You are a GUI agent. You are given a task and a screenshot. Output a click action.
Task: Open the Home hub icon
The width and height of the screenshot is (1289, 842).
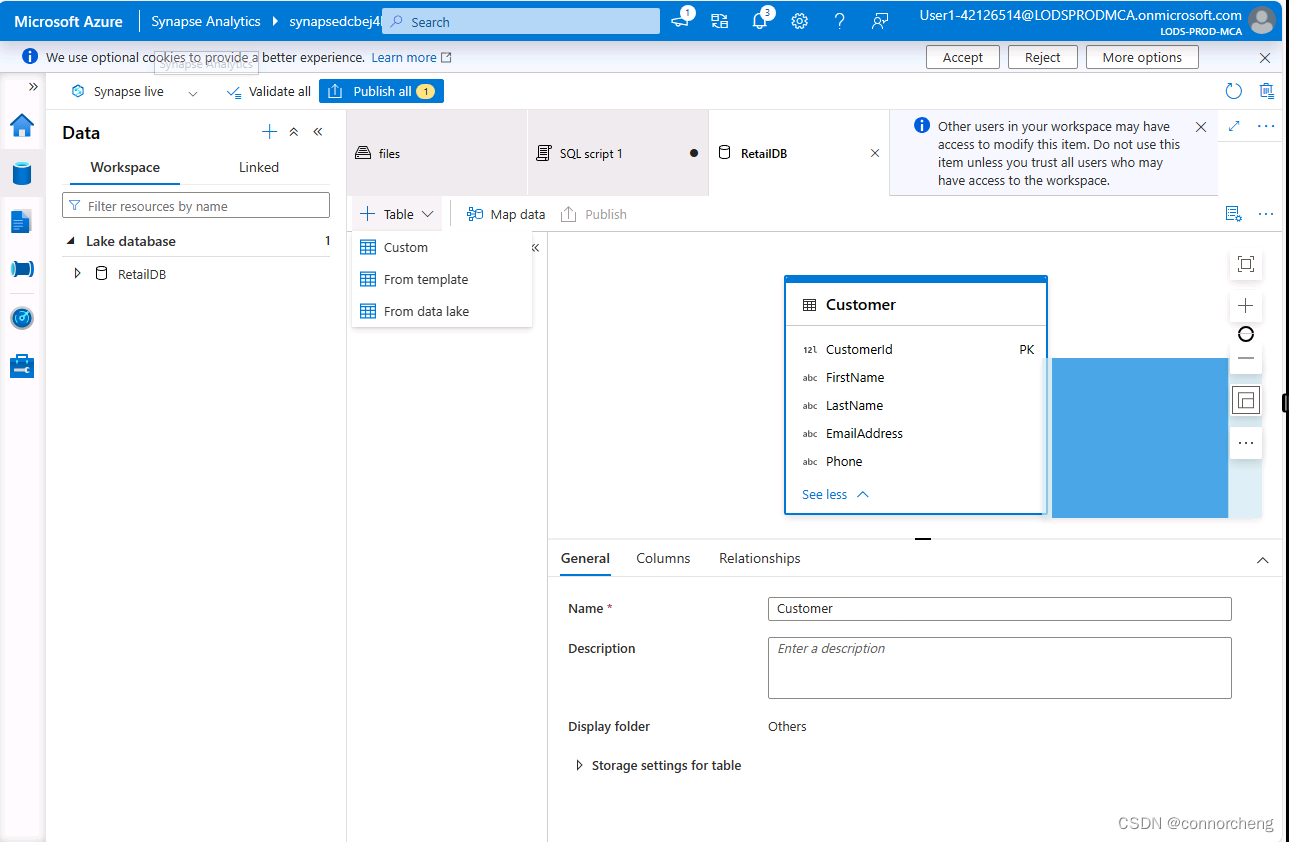22,125
